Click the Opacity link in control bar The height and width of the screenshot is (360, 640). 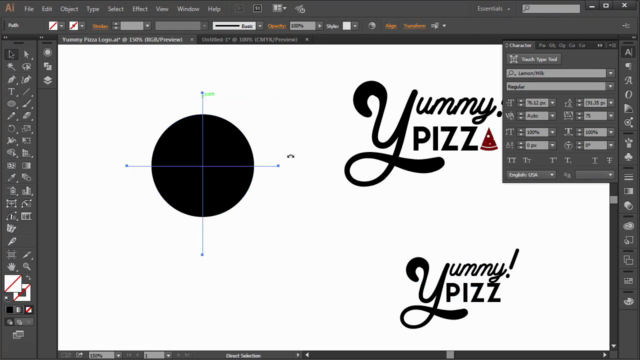coord(277,26)
